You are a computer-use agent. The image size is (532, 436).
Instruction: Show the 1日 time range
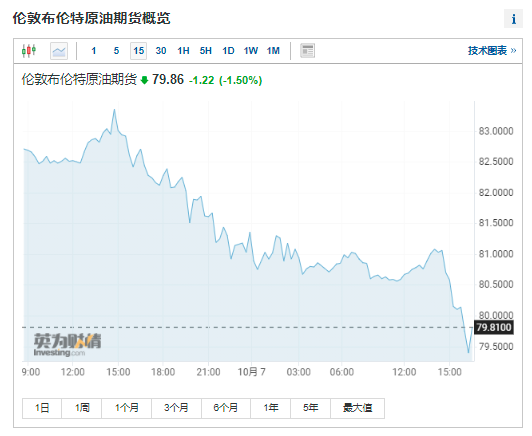(42, 408)
